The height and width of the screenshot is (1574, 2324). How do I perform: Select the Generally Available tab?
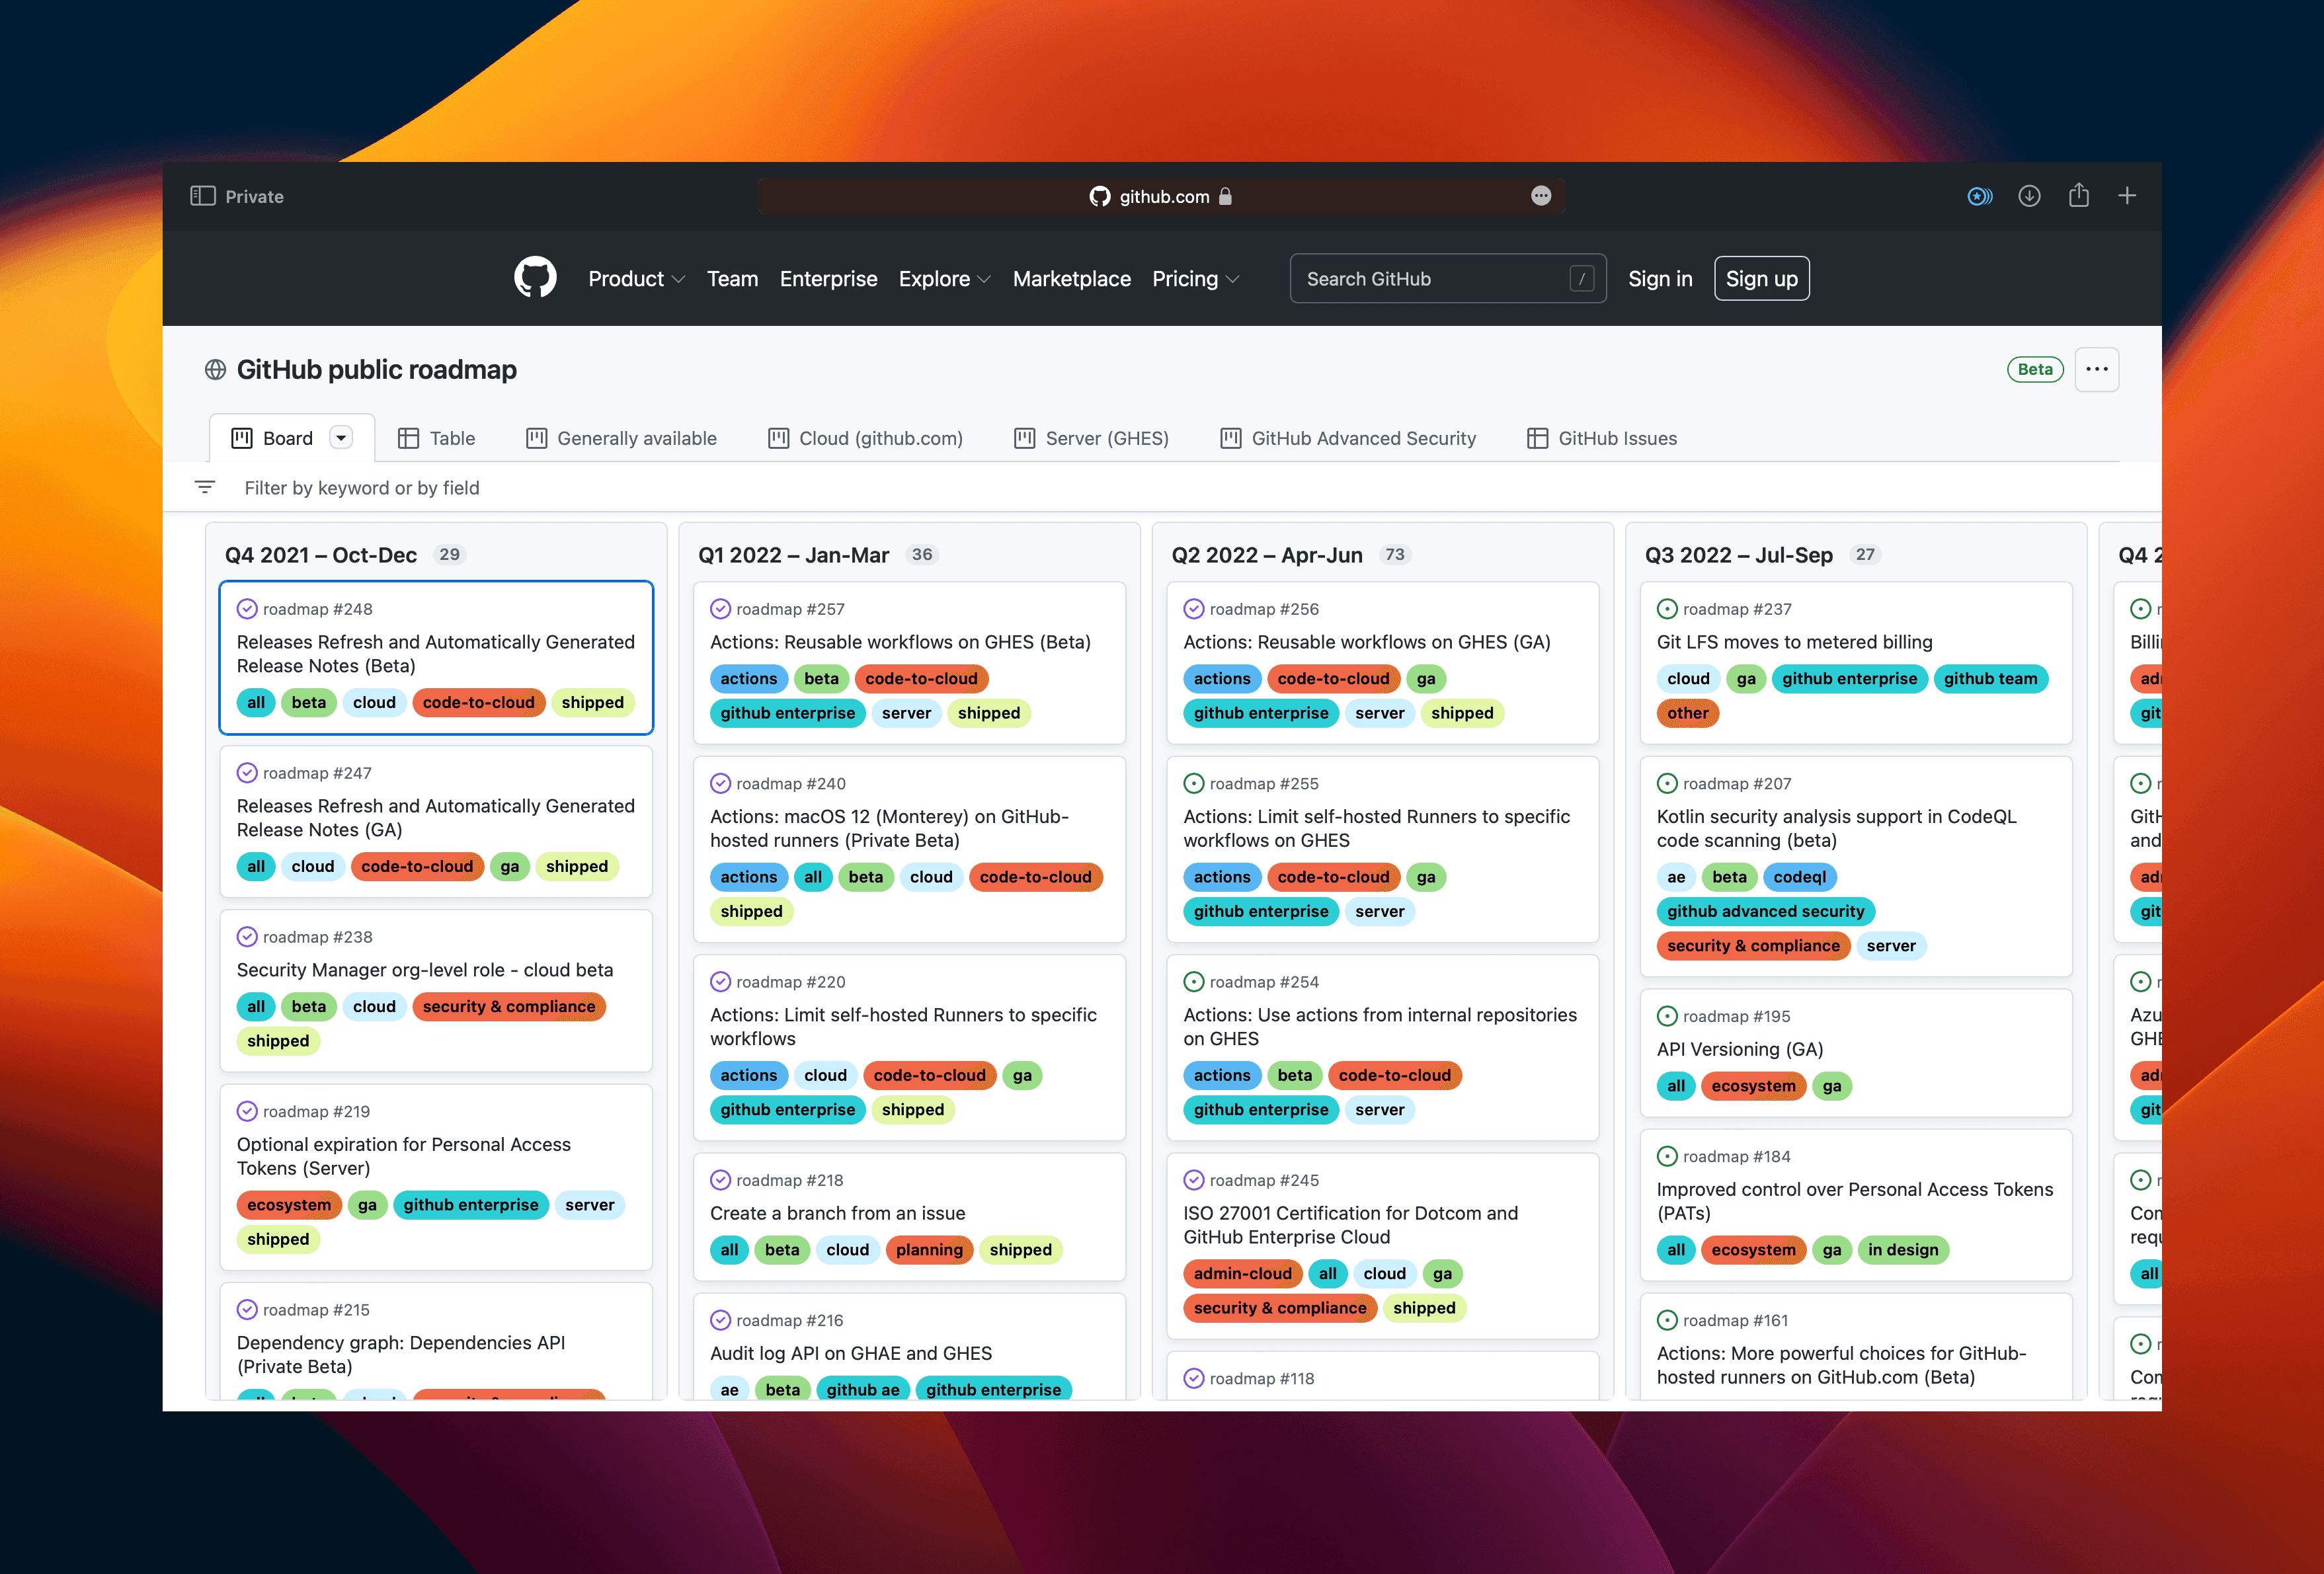(622, 438)
